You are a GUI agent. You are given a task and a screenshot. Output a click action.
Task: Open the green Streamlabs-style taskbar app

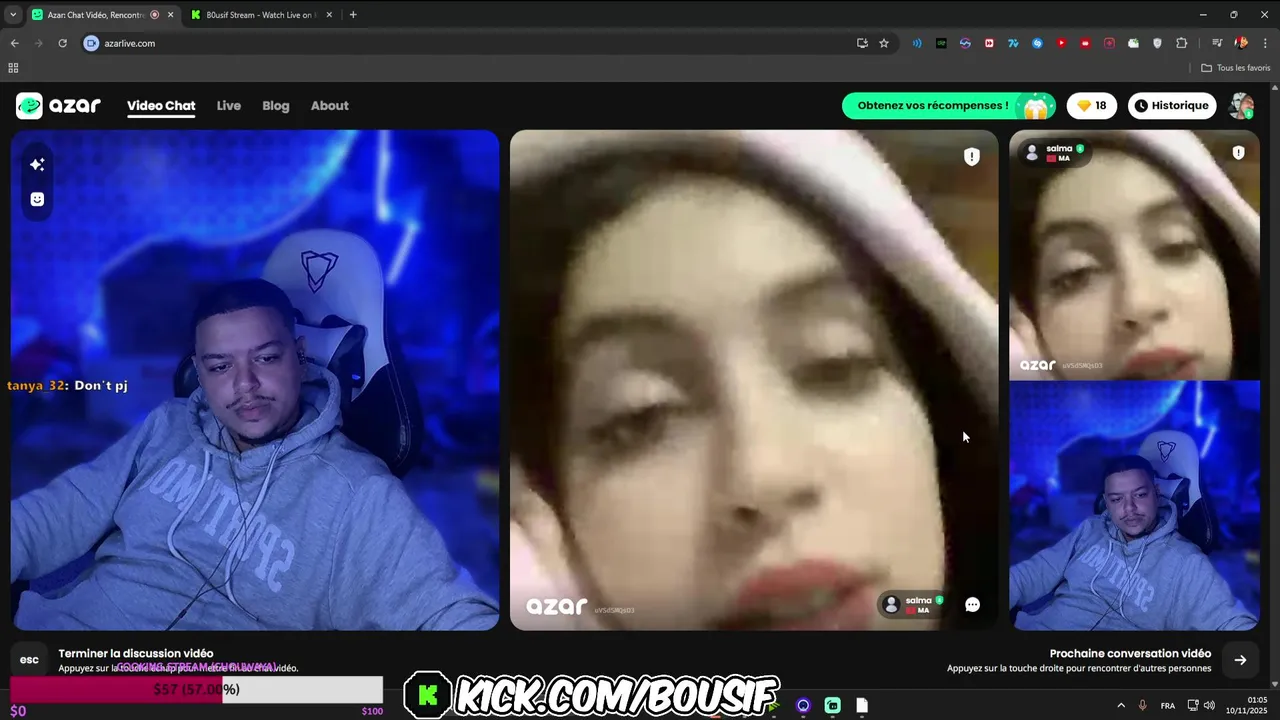coord(832,706)
